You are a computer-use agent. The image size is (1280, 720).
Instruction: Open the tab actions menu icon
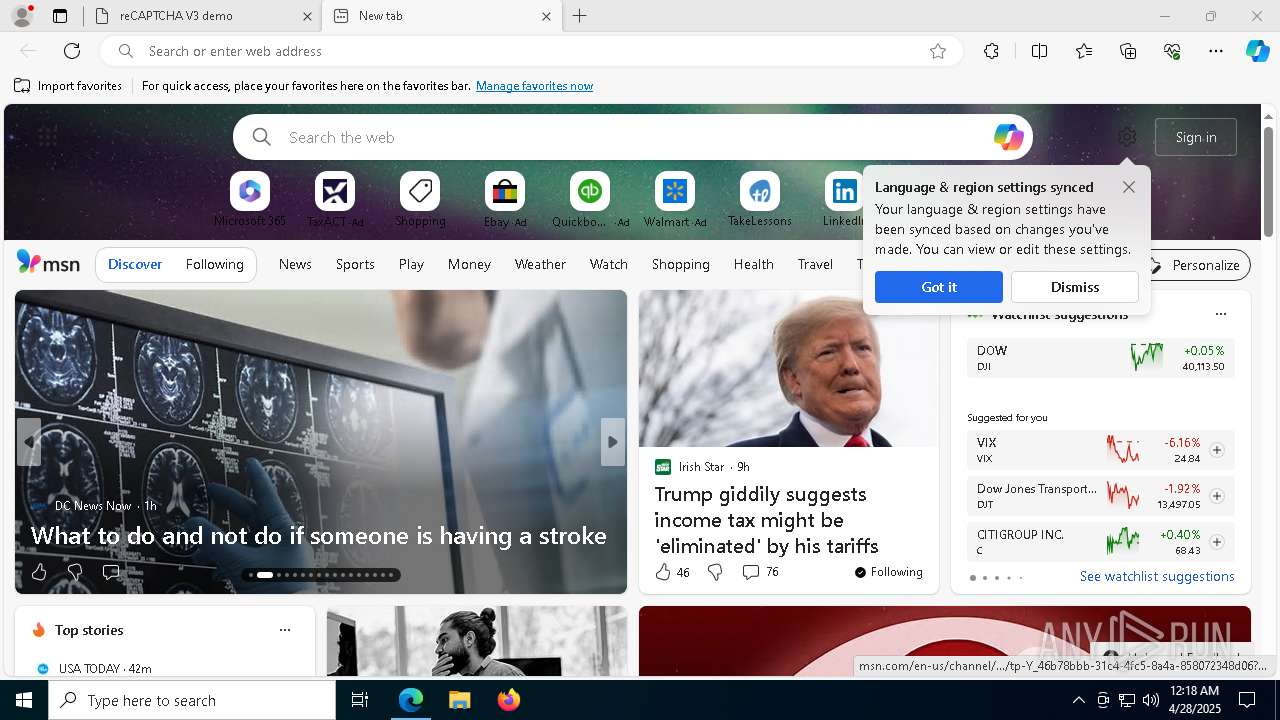coord(60,16)
